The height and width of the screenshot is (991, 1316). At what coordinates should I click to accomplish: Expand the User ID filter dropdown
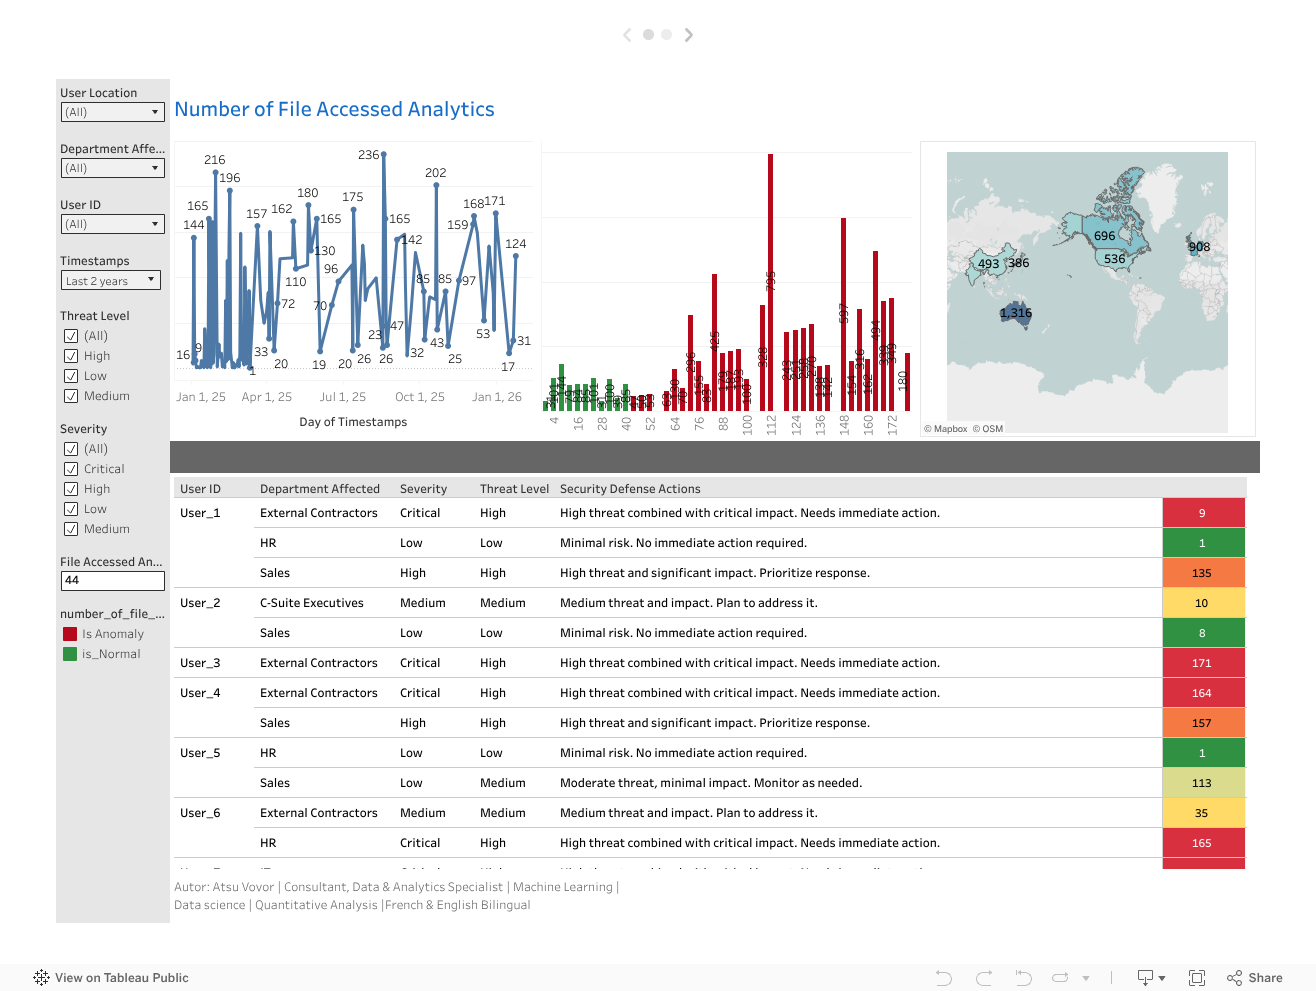[112, 223]
